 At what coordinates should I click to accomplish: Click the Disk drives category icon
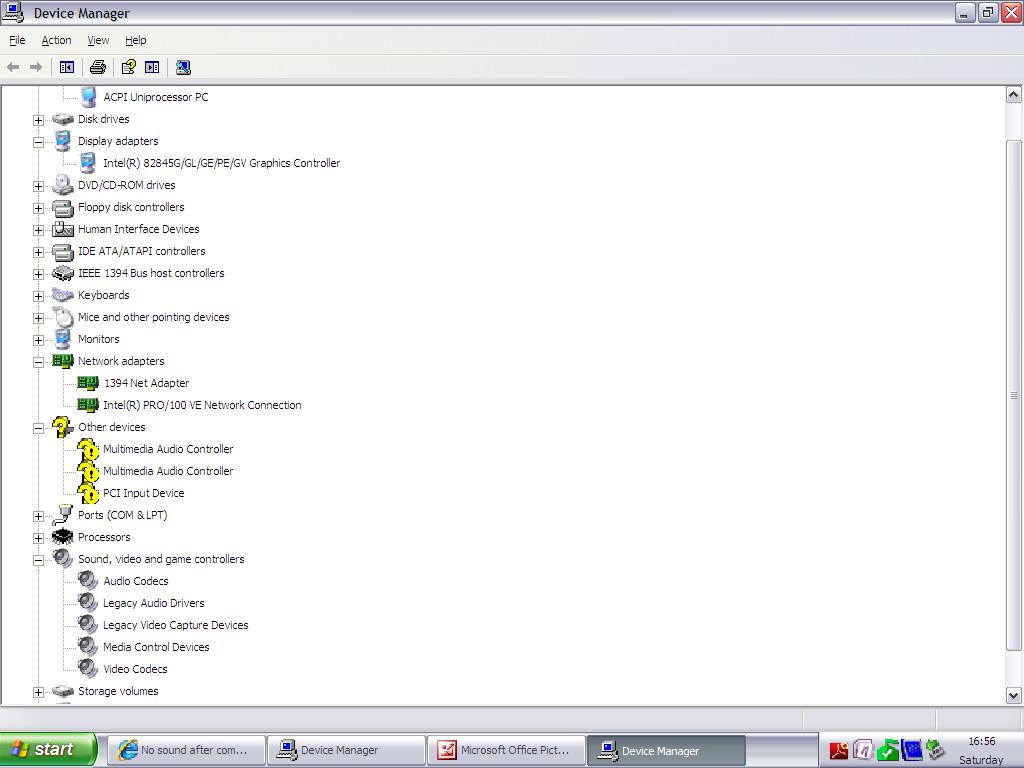pos(63,119)
